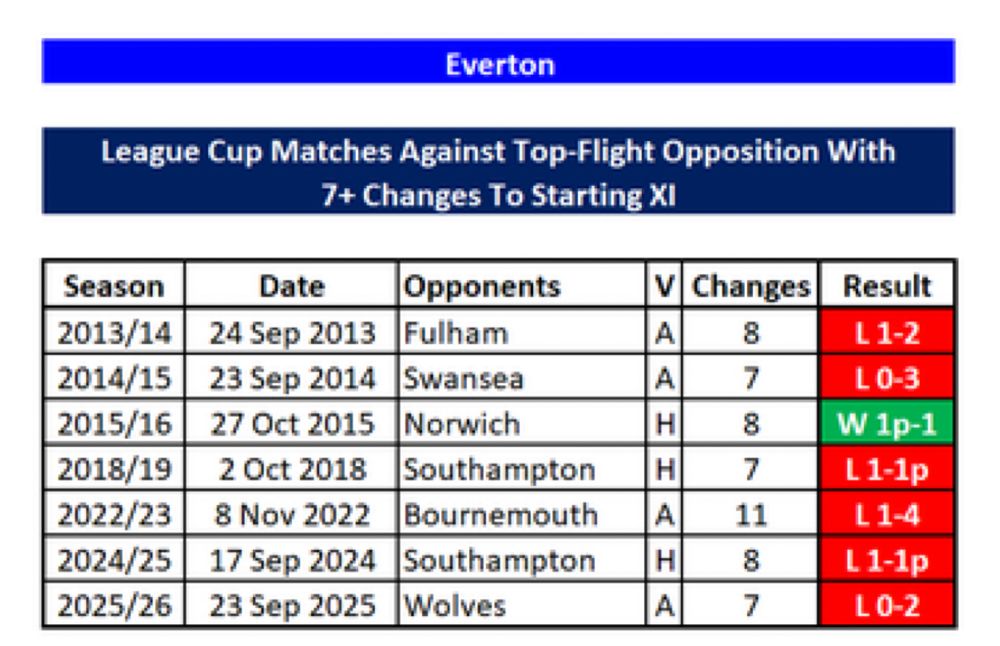
Task: Click the red L 1-2 result cell
Action: (x=886, y=333)
